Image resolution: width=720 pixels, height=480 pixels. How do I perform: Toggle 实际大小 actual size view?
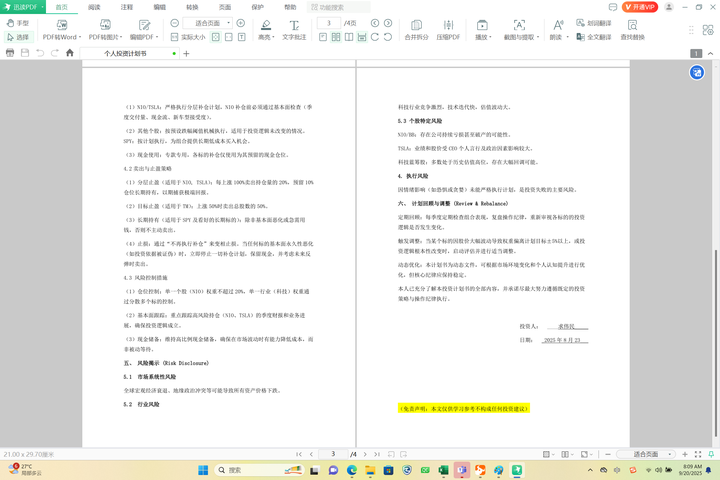188,37
